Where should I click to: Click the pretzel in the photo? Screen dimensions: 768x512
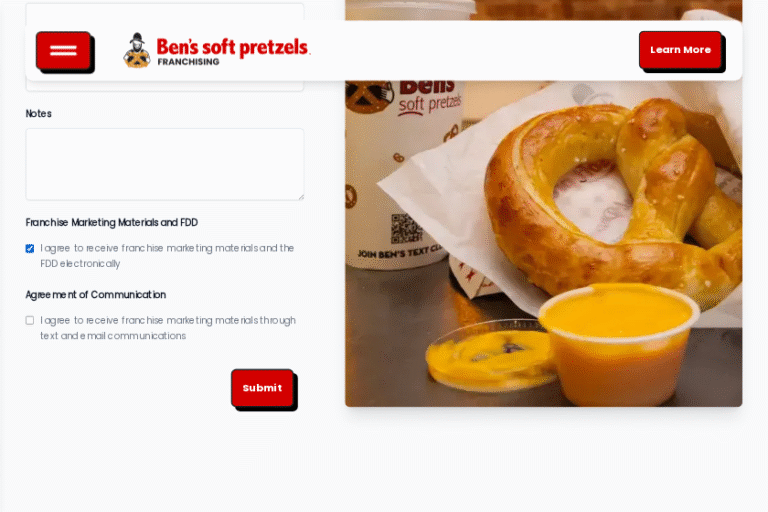point(612,201)
